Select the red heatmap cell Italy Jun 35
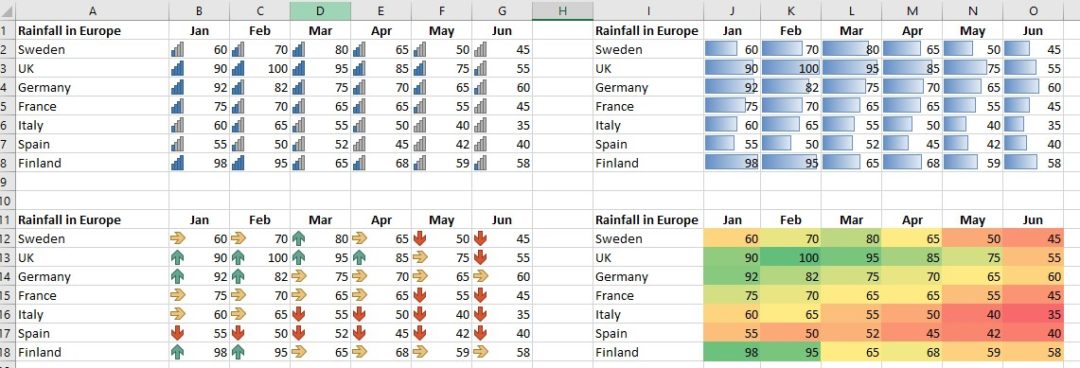 click(x=1033, y=315)
